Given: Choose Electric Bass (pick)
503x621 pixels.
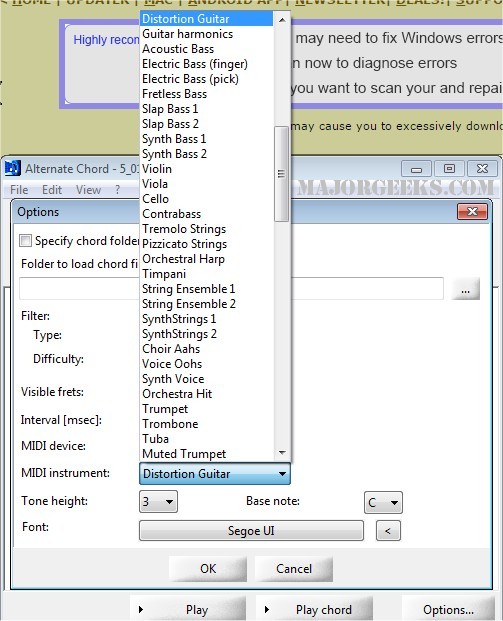Looking at the screenshot, I should coord(207,79).
